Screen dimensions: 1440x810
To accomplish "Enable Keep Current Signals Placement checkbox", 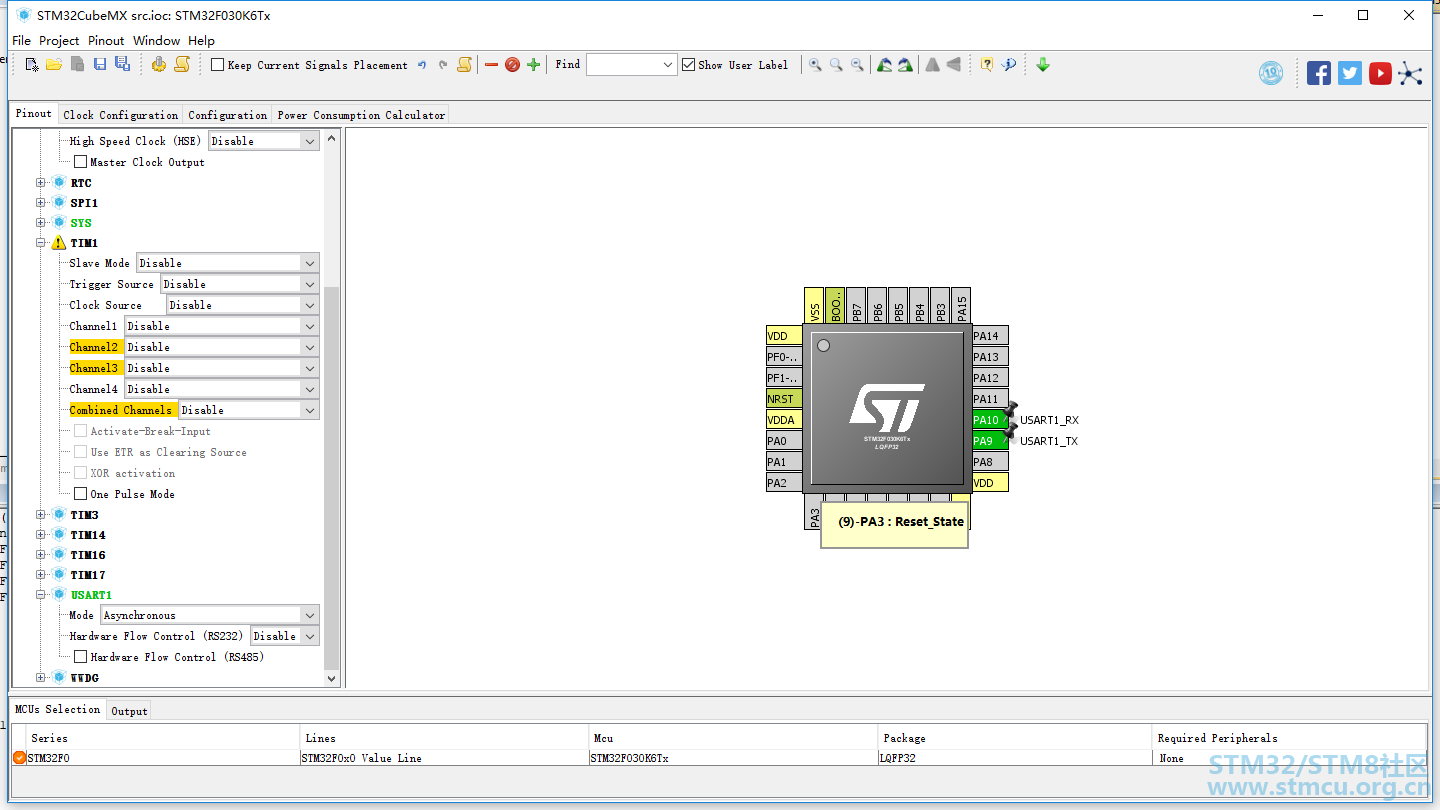I will tap(217, 65).
